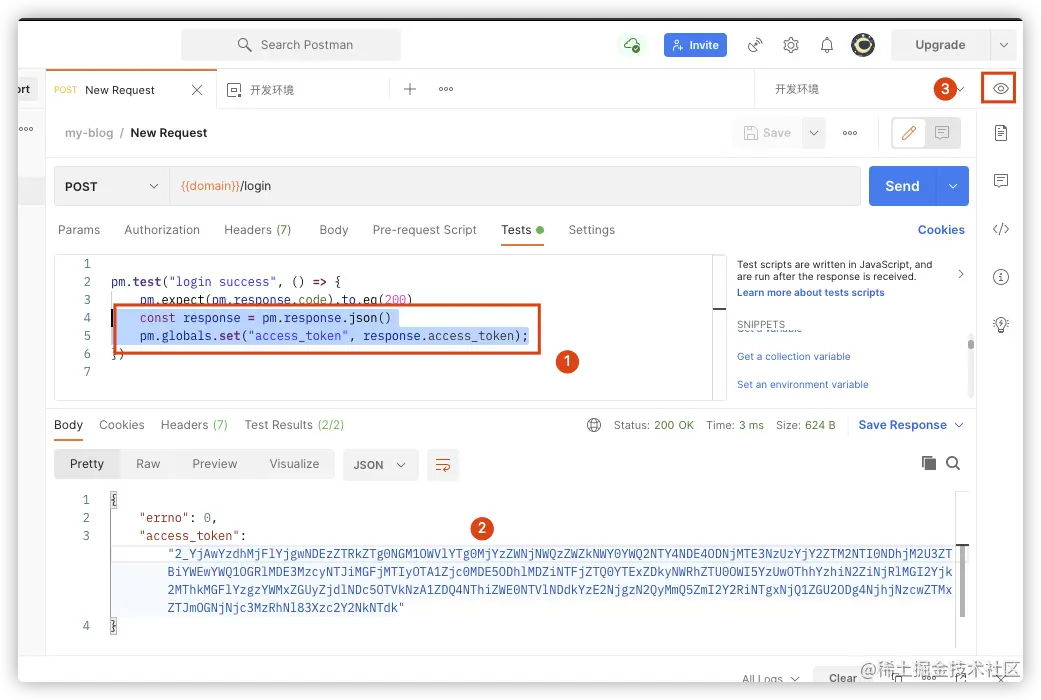Screen dimensions: 1041x700
Task: Open request more actions ellipsis
Action: (850, 133)
